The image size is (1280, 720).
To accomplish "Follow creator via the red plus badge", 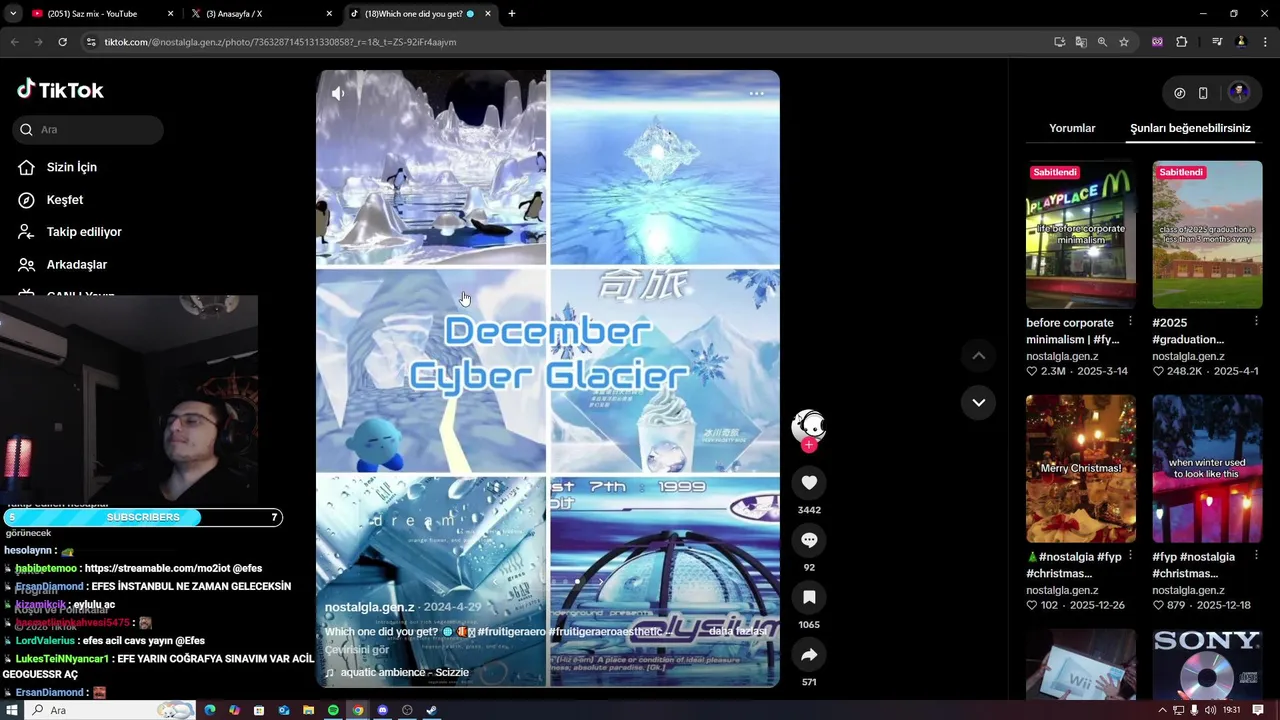I will [809, 445].
